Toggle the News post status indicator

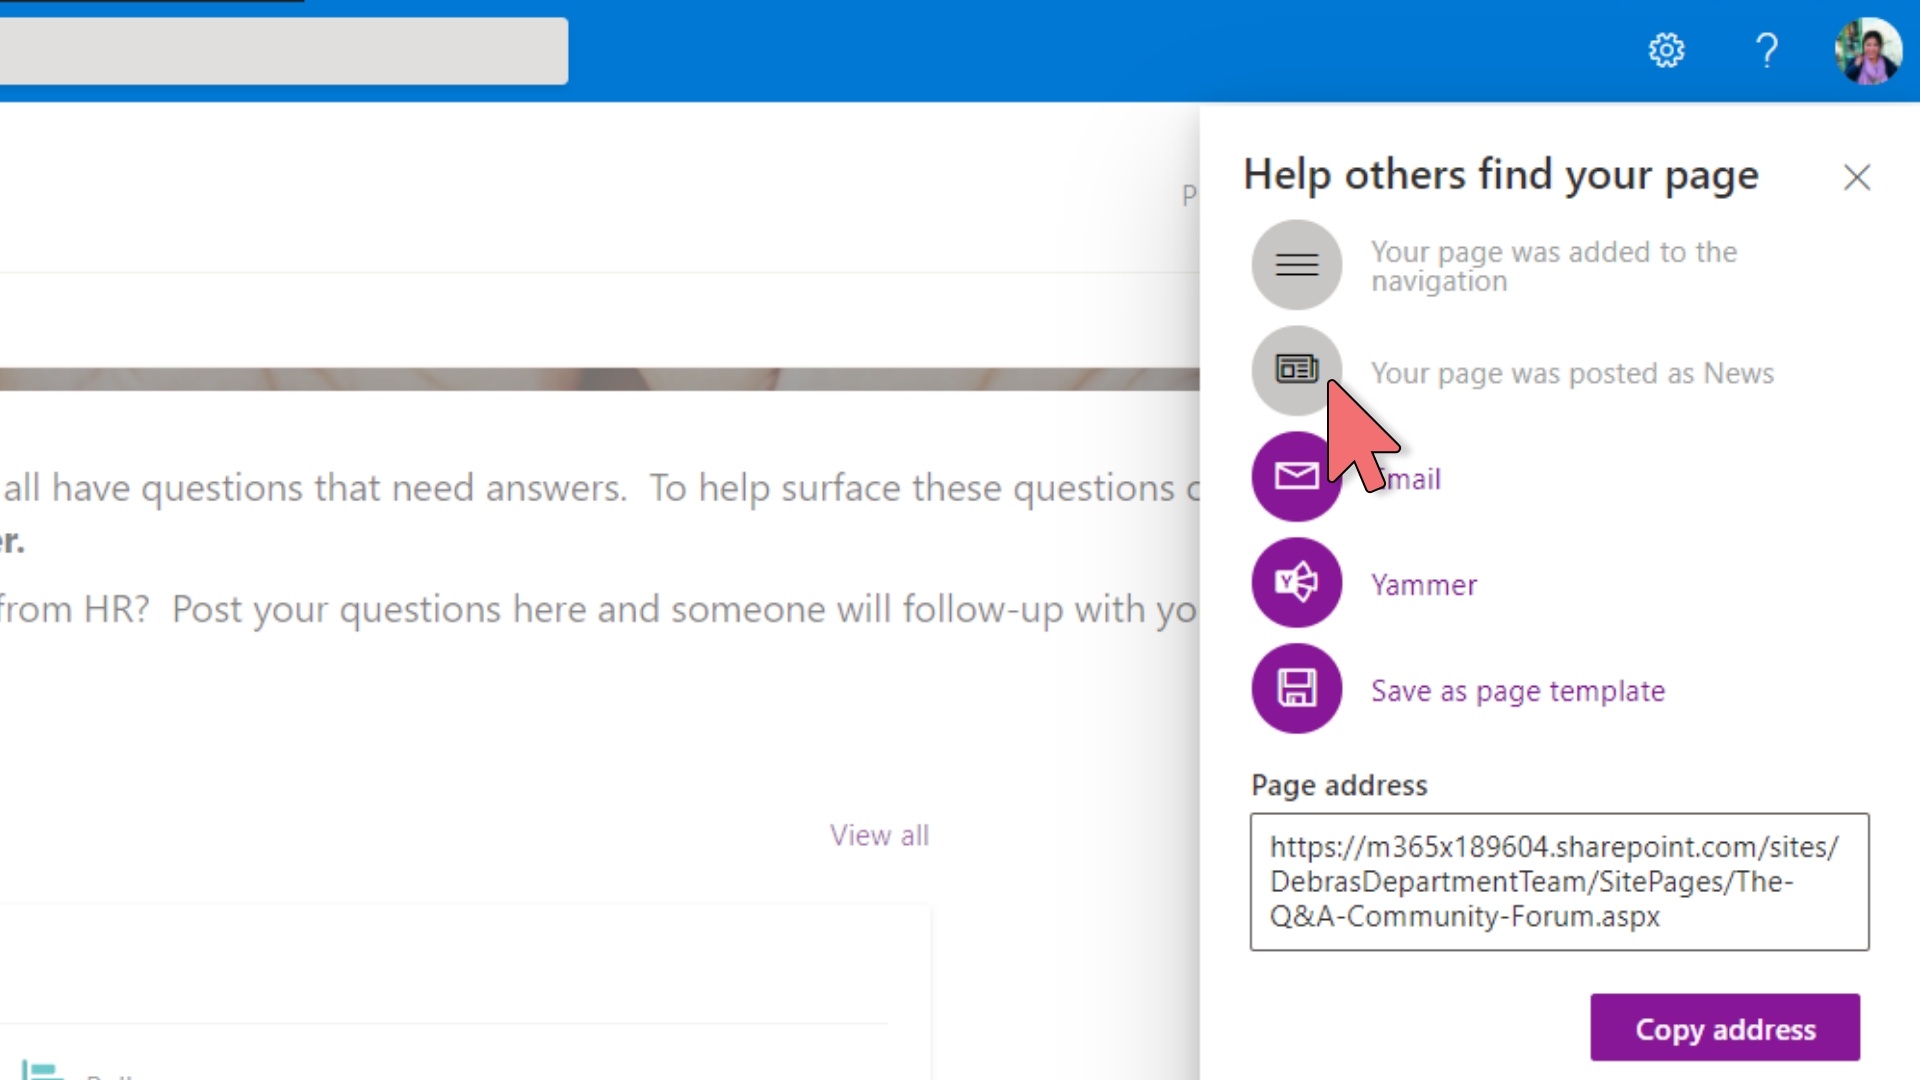click(1296, 371)
